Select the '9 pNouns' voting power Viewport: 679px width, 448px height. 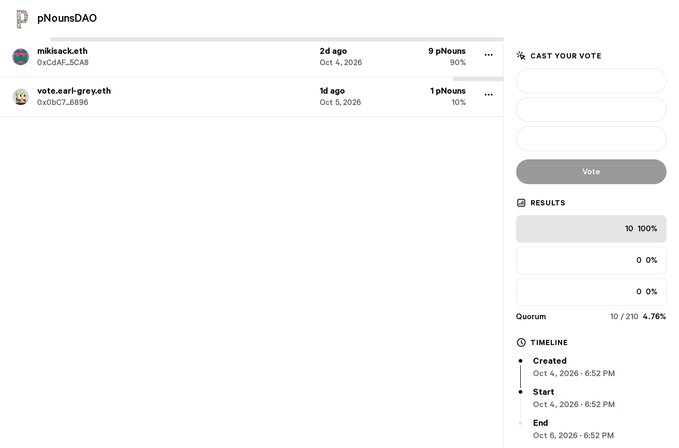[x=447, y=51]
